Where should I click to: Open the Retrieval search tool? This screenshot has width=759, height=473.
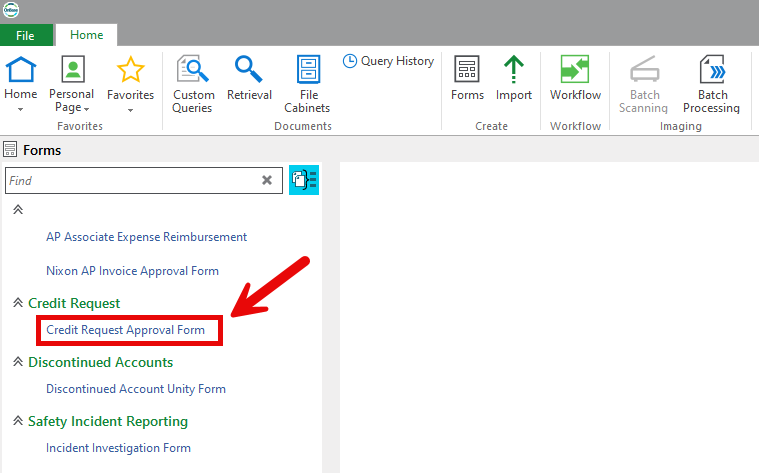[x=249, y=70]
